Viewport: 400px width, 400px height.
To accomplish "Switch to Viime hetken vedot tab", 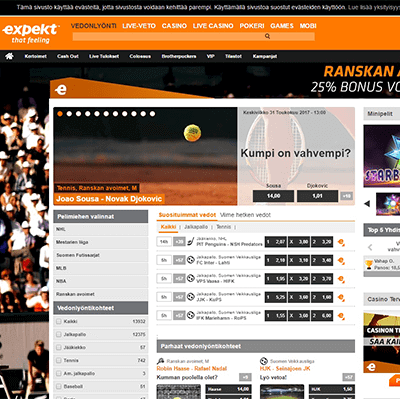I will click(x=245, y=215).
